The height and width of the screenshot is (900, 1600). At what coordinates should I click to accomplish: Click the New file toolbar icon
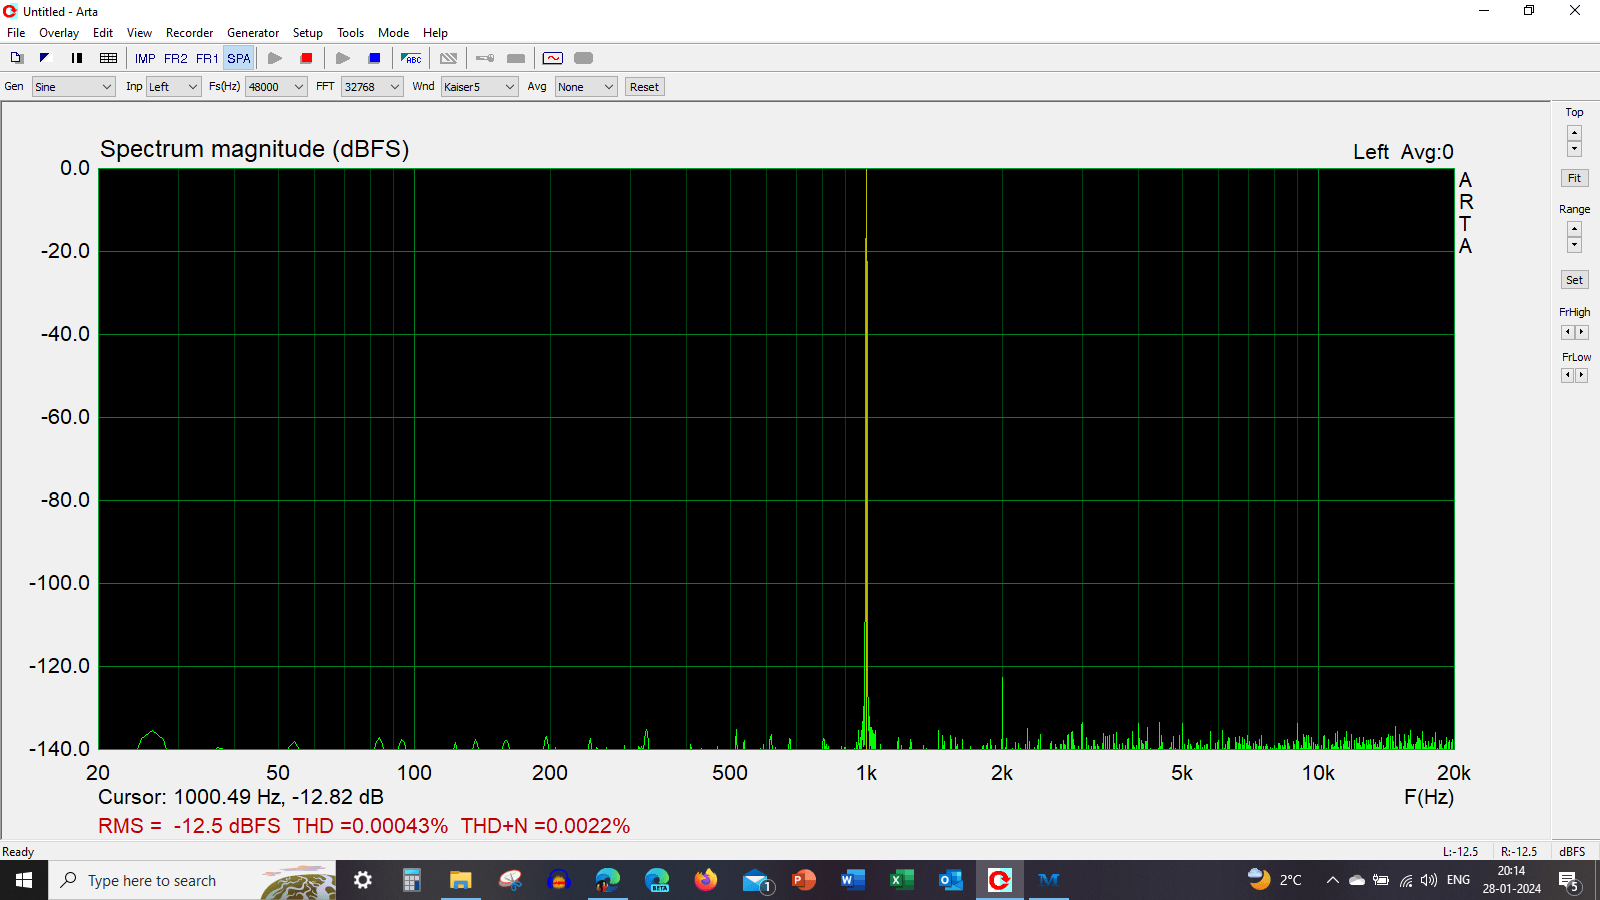17,58
